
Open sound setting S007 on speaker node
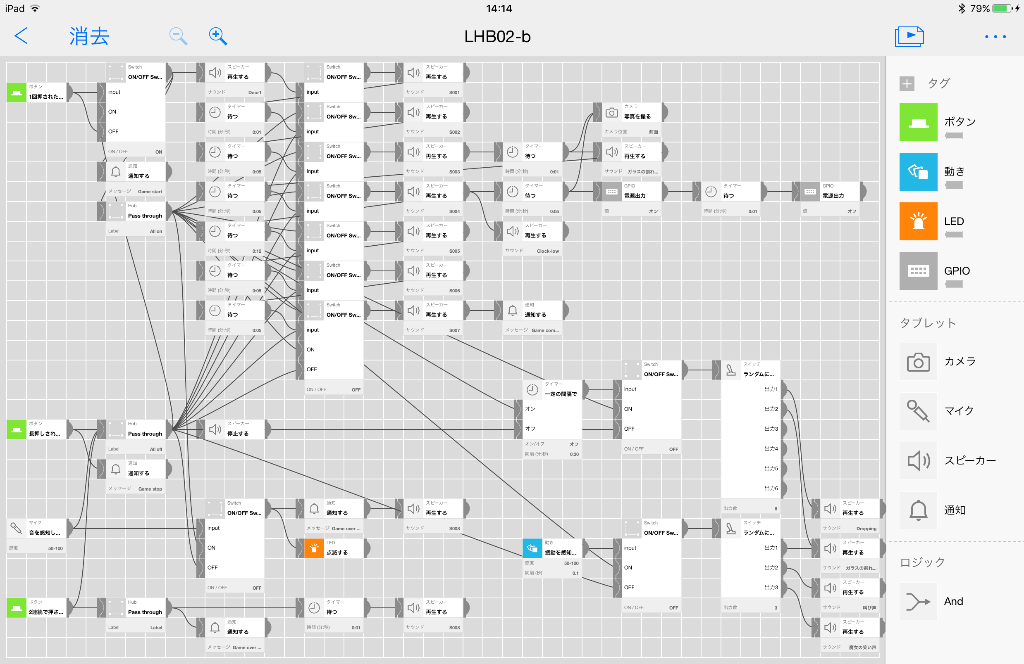coord(433,330)
